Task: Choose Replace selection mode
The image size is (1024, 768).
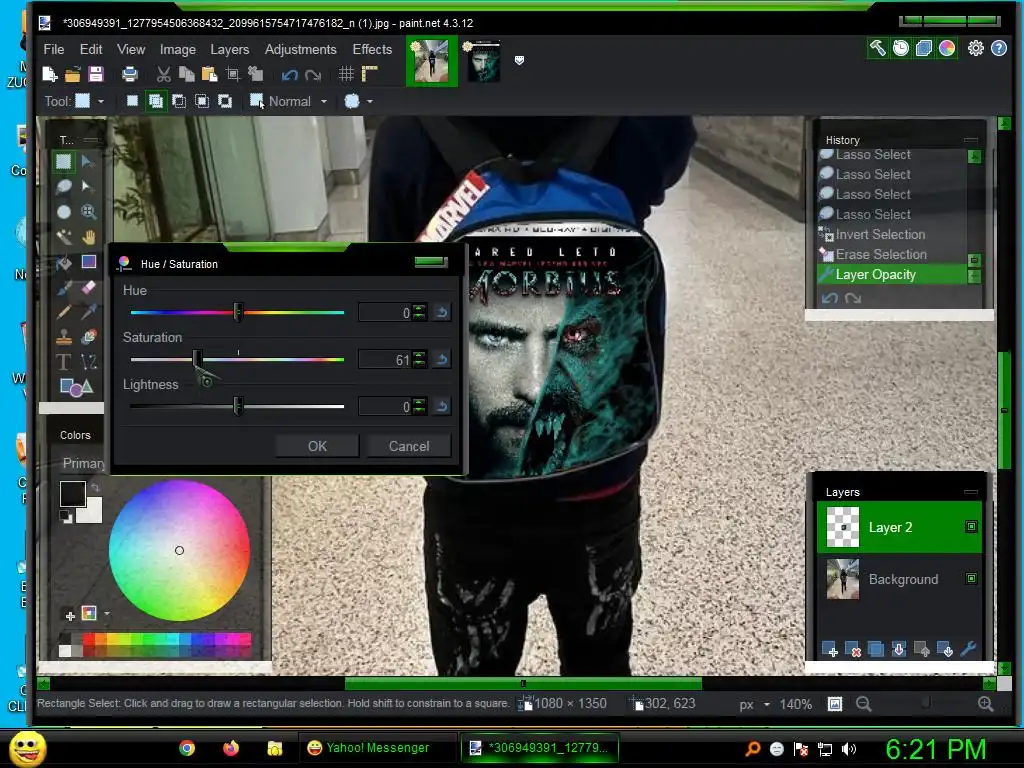Action: tap(132, 101)
